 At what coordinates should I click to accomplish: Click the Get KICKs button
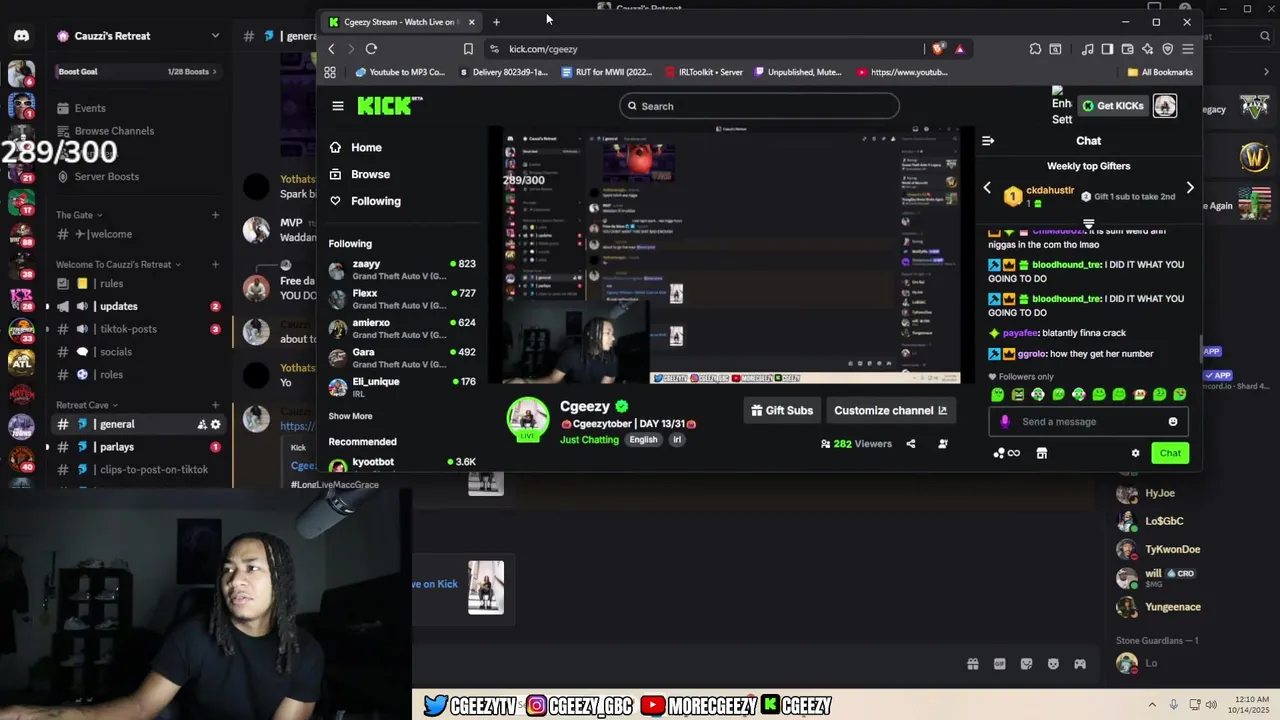(x=1111, y=106)
